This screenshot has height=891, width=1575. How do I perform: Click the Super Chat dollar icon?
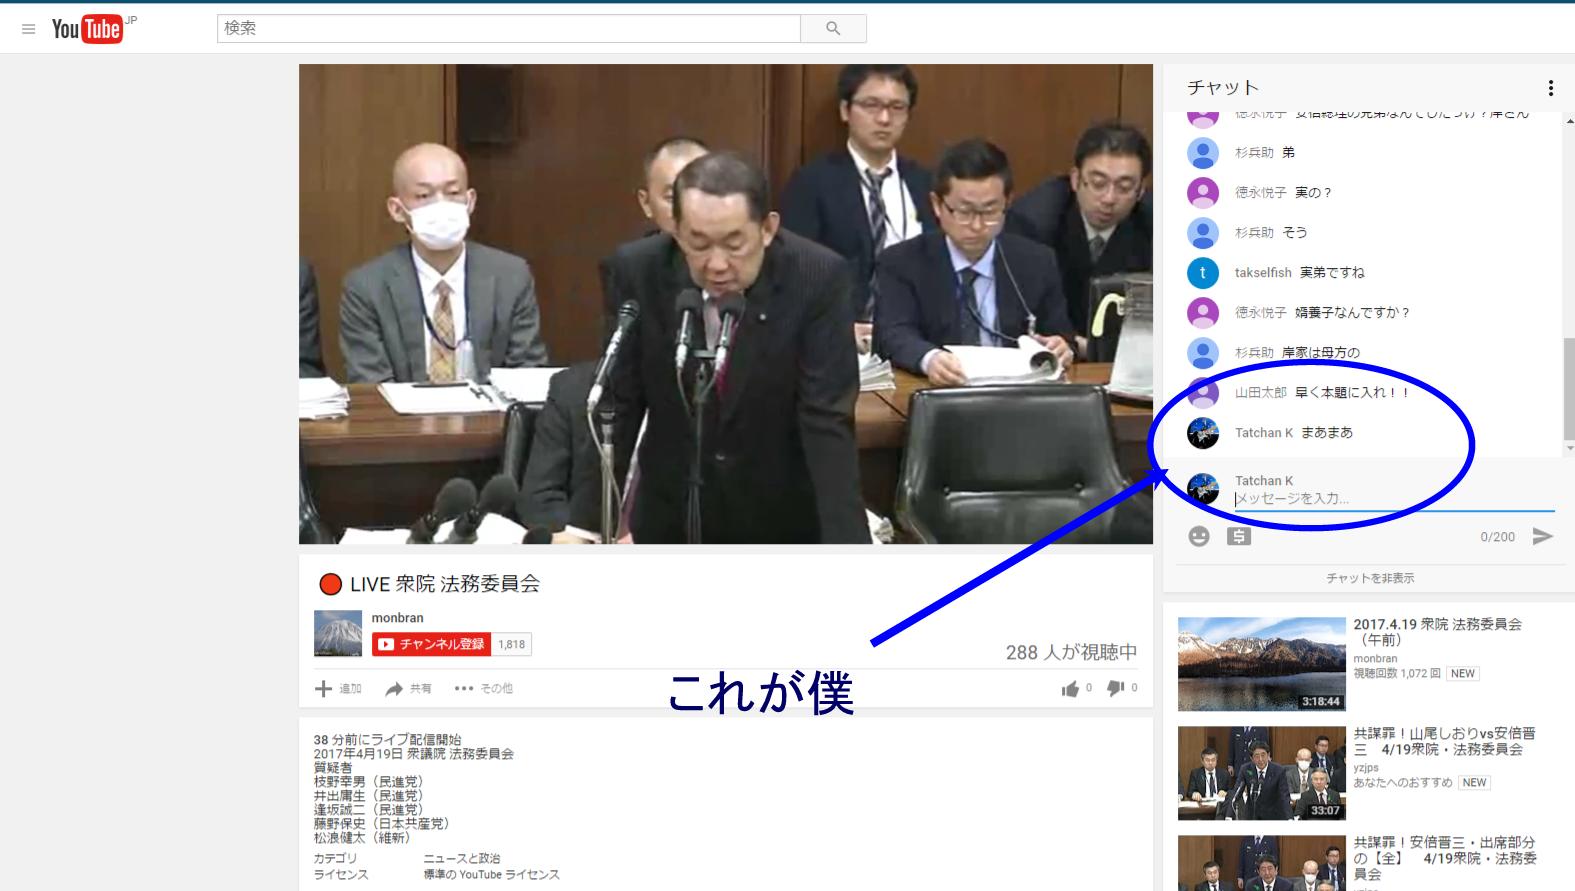tap(1239, 537)
